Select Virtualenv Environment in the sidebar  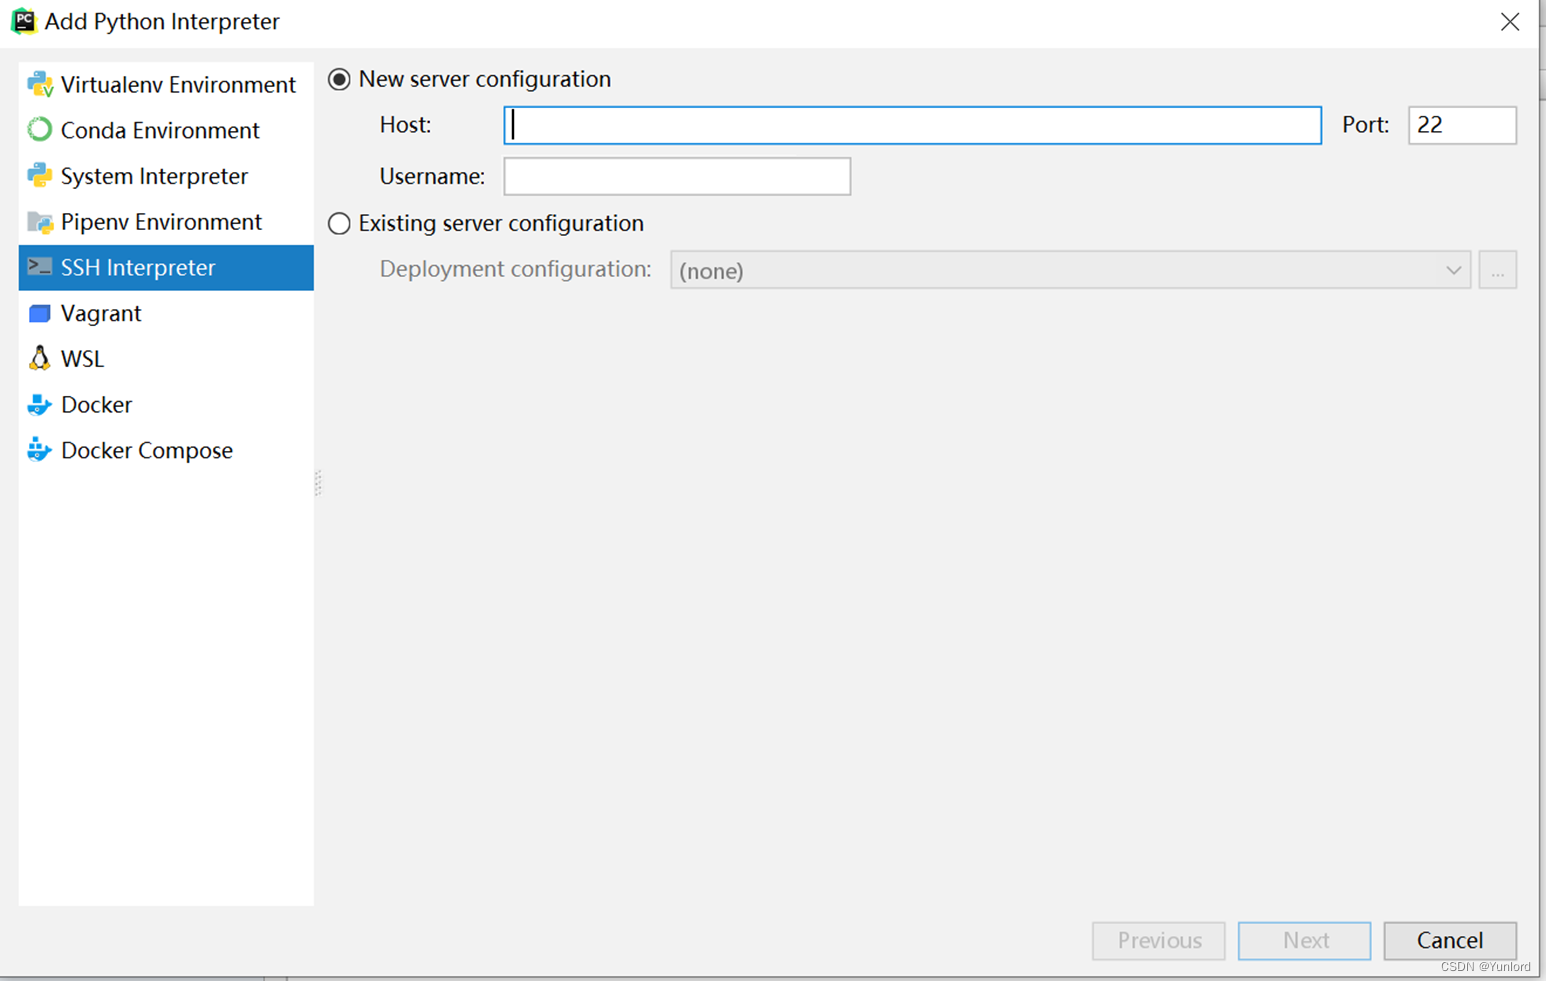click(x=166, y=85)
